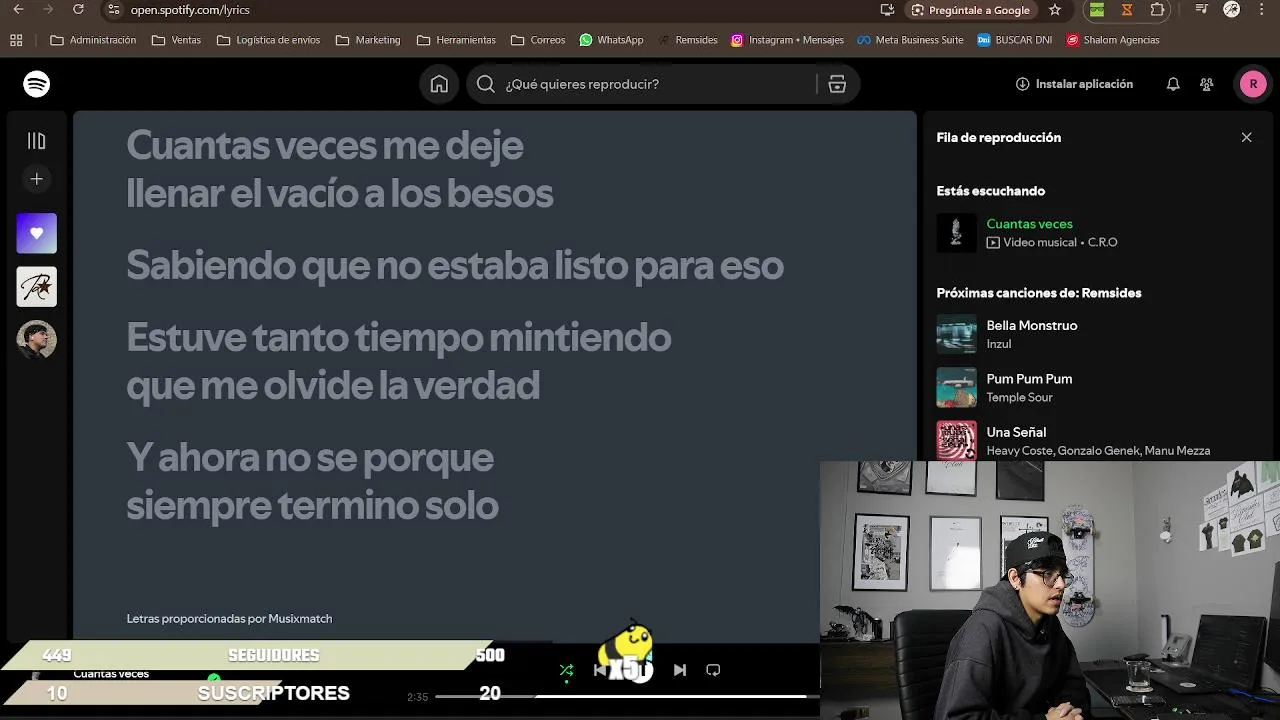Open Shalom Agencias bookmark
Screen dimensions: 1280x720
pos(1113,40)
